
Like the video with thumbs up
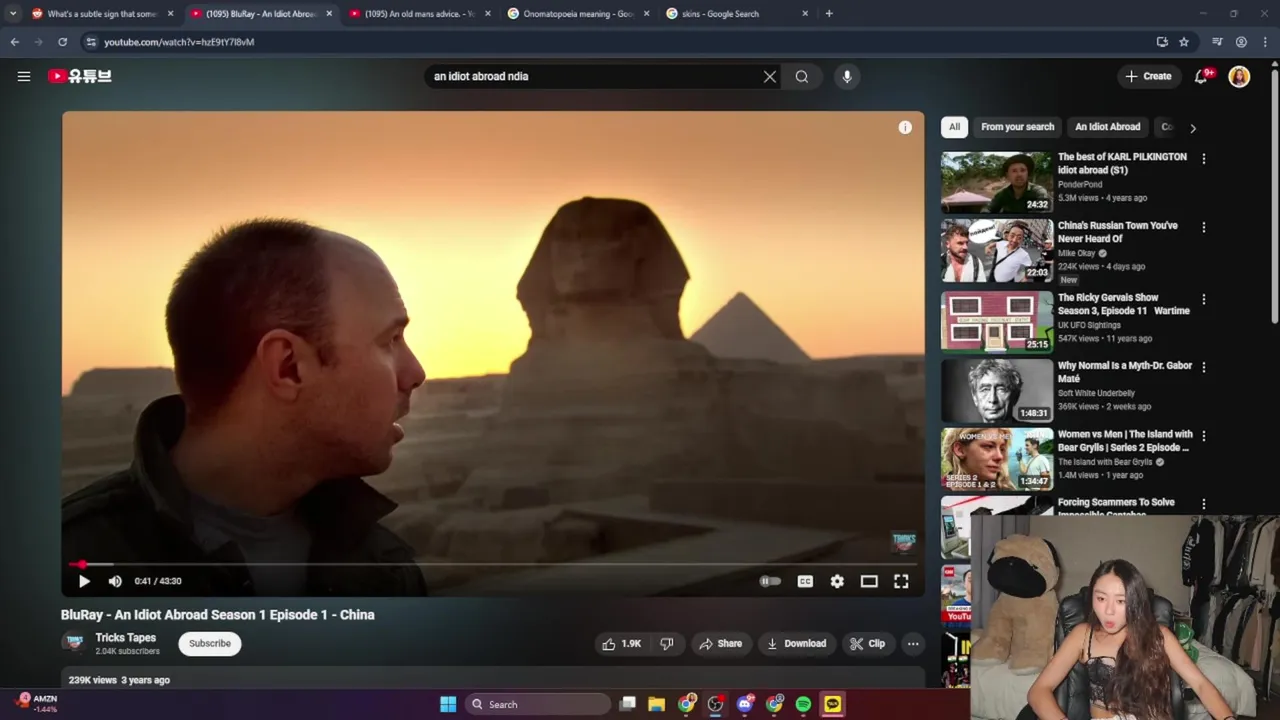(x=621, y=644)
